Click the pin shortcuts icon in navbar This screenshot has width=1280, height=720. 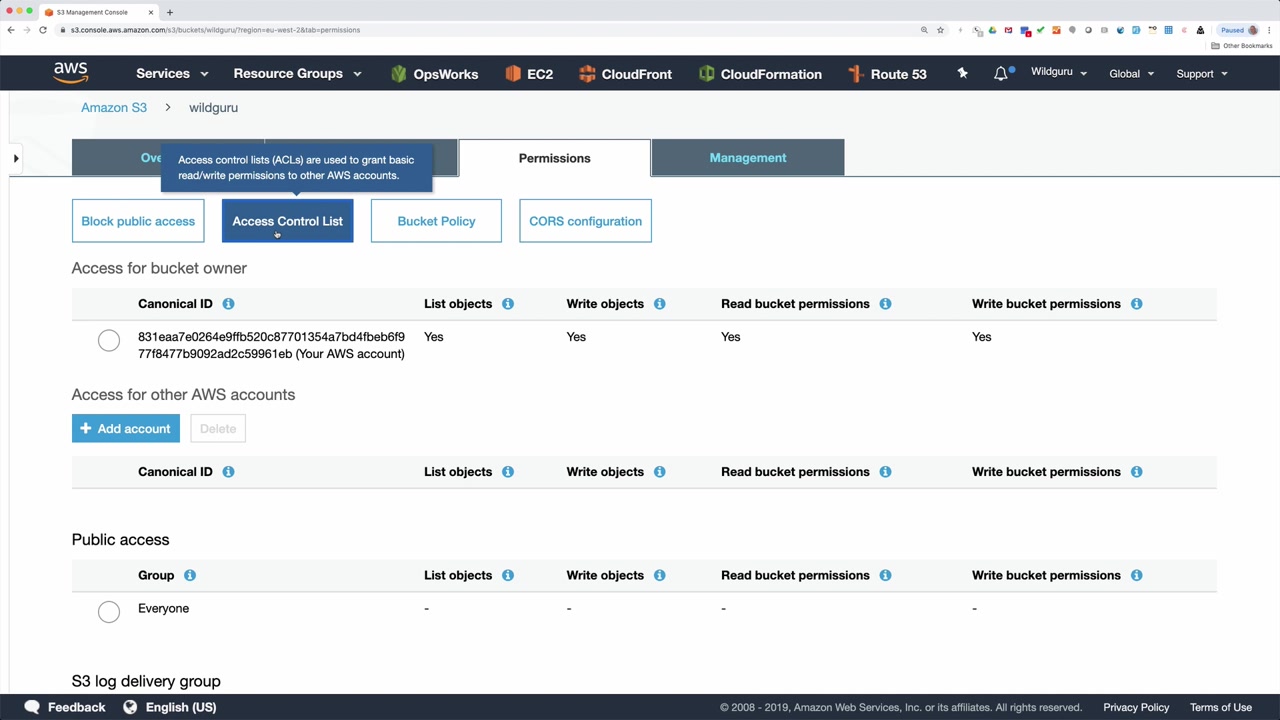(x=962, y=73)
